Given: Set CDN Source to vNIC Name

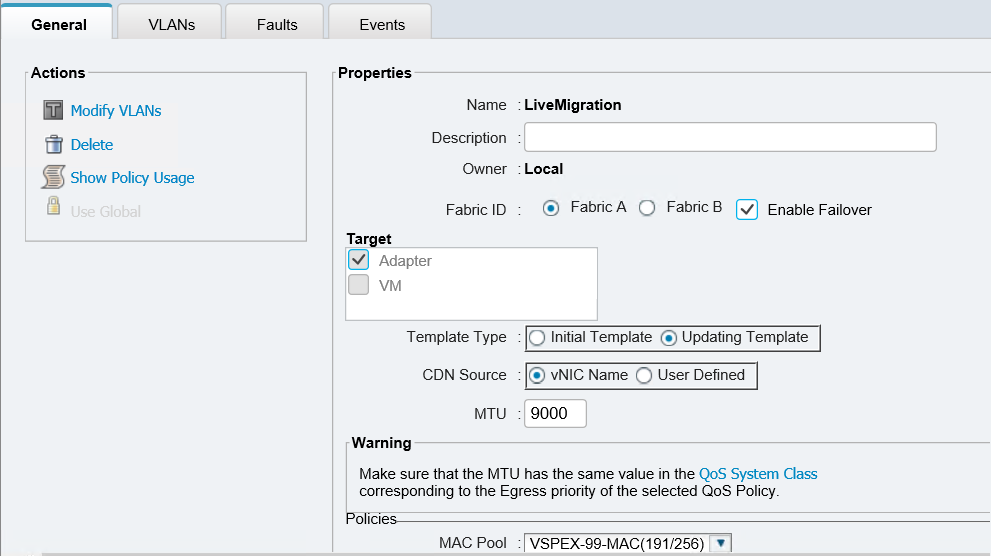Looking at the screenshot, I should 537,376.
